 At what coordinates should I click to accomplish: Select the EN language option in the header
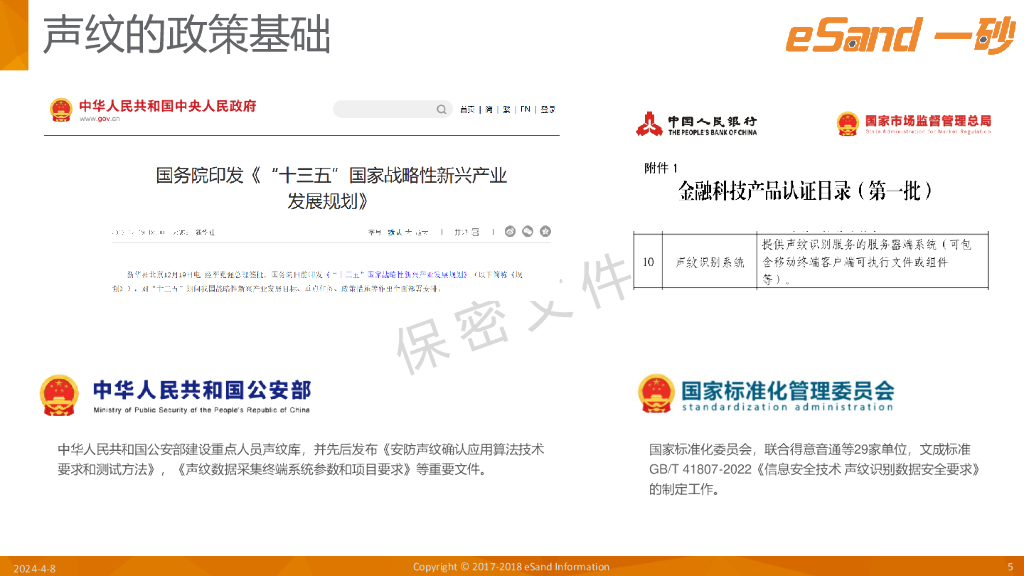click(x=524, y=110)
